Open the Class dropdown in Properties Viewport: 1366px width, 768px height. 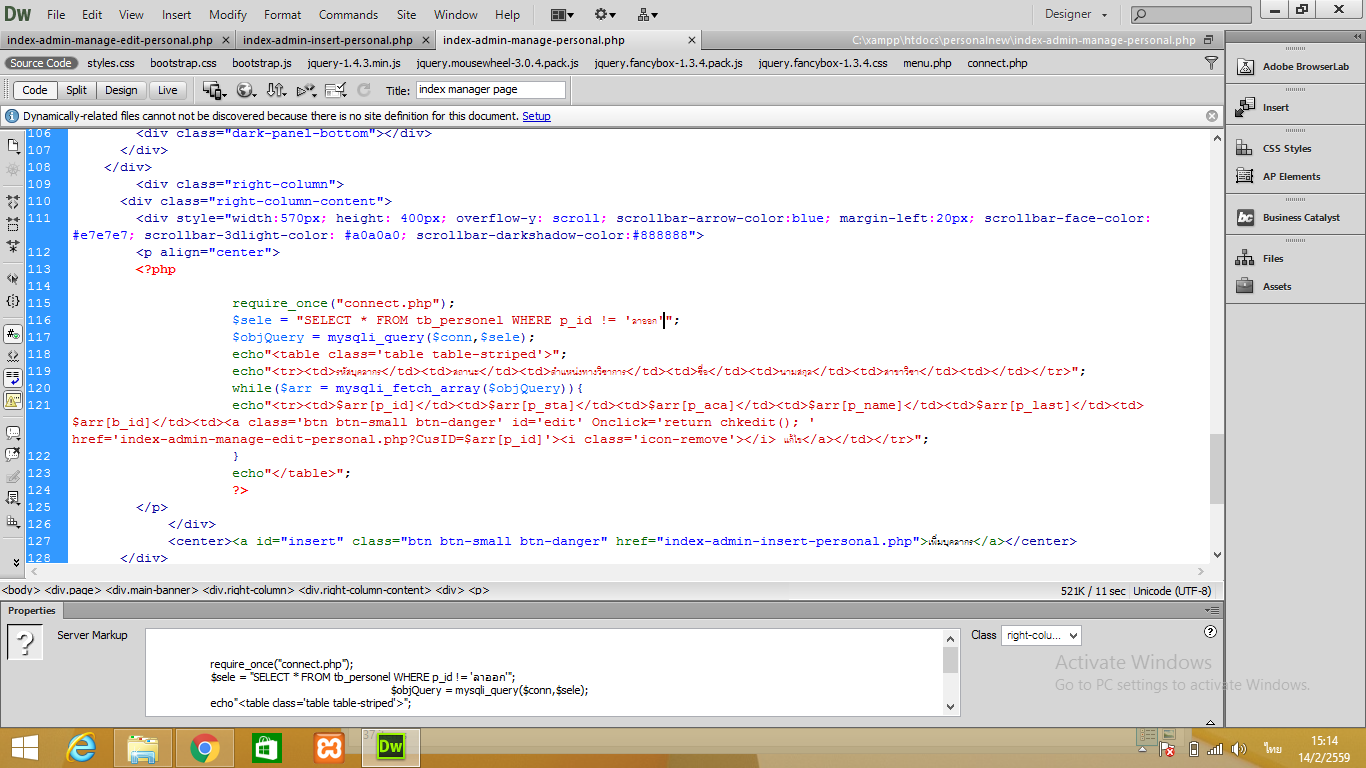coord(1040,635)
